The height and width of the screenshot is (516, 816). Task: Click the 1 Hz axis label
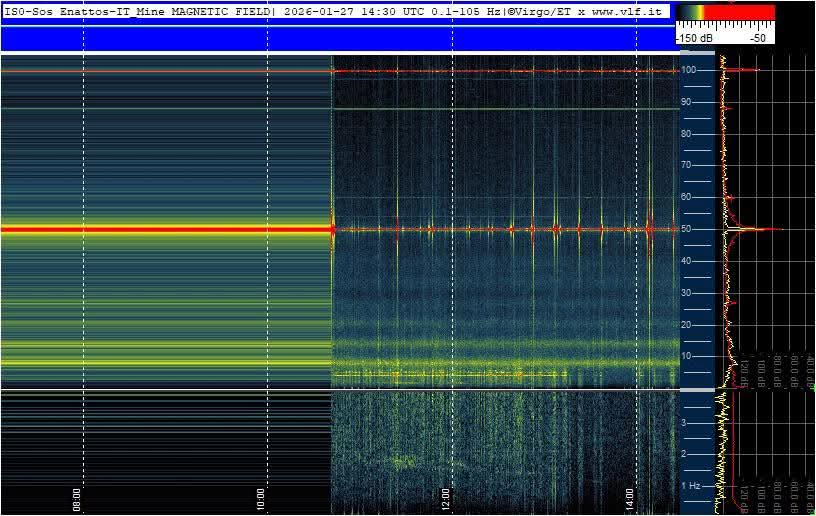click(691, 486)
